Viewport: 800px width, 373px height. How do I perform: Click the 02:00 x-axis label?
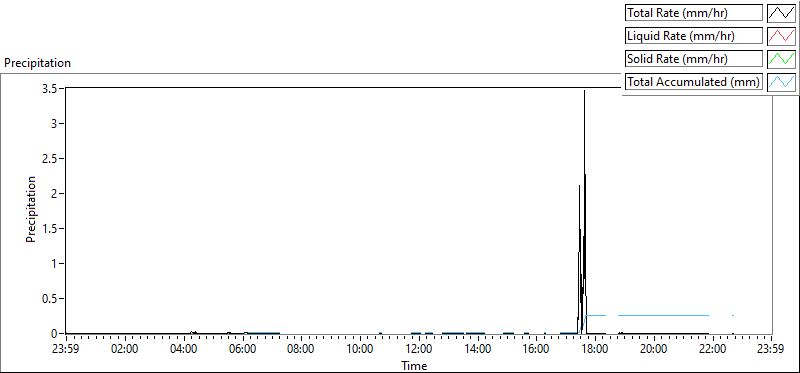coord(125,350)
